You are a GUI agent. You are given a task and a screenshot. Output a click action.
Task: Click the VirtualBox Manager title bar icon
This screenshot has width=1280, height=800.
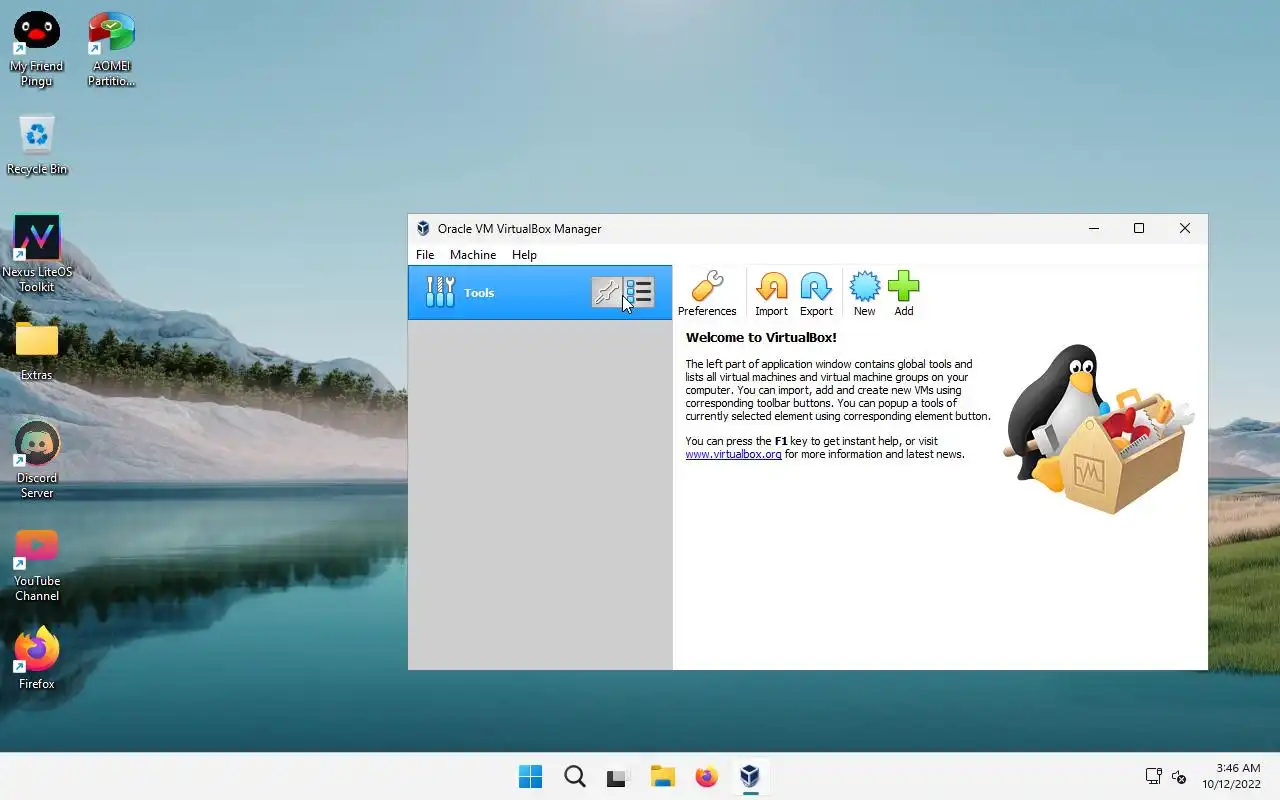(x=423, y=228)
